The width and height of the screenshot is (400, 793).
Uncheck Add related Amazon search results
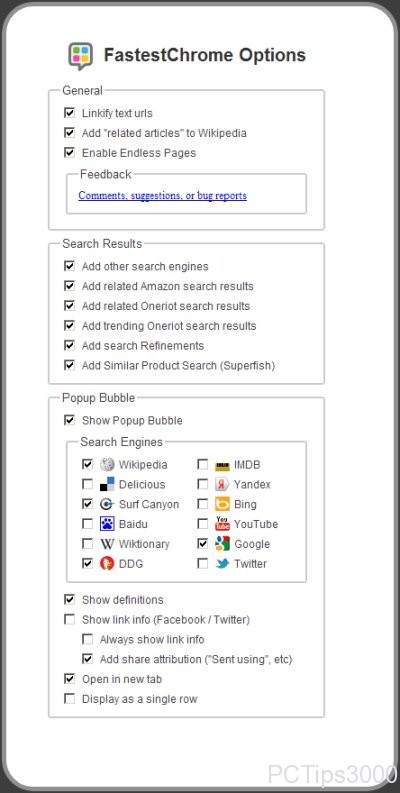point(69,286)
